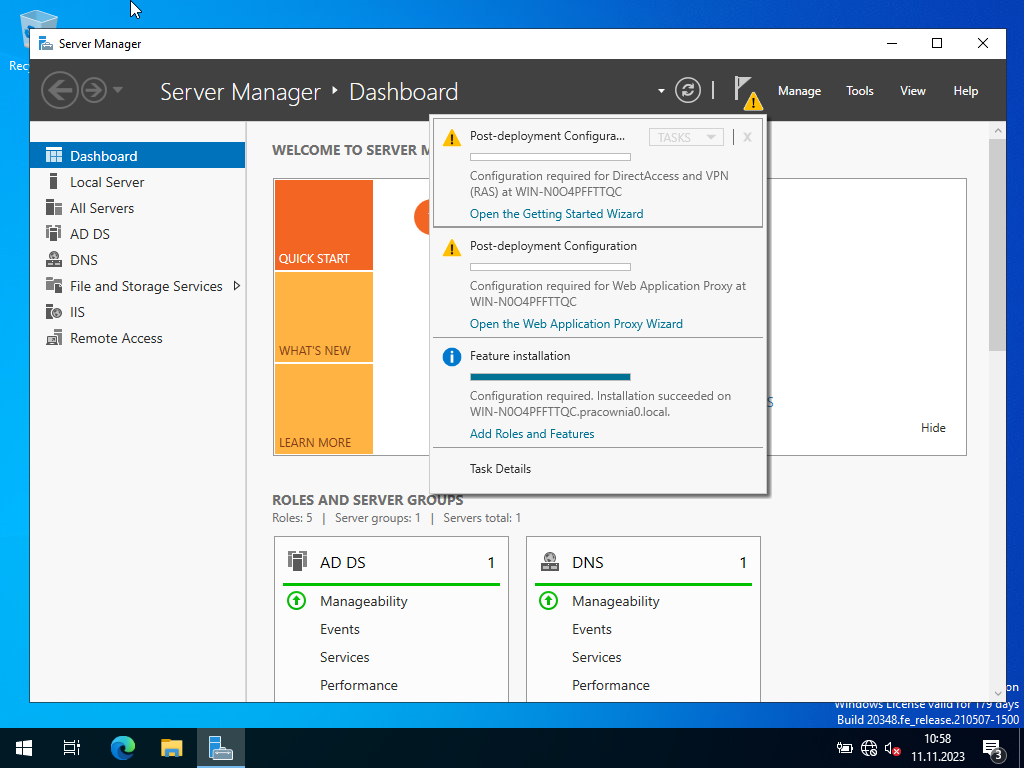
Task: Open DNS Services
Action: click(596, 657)
